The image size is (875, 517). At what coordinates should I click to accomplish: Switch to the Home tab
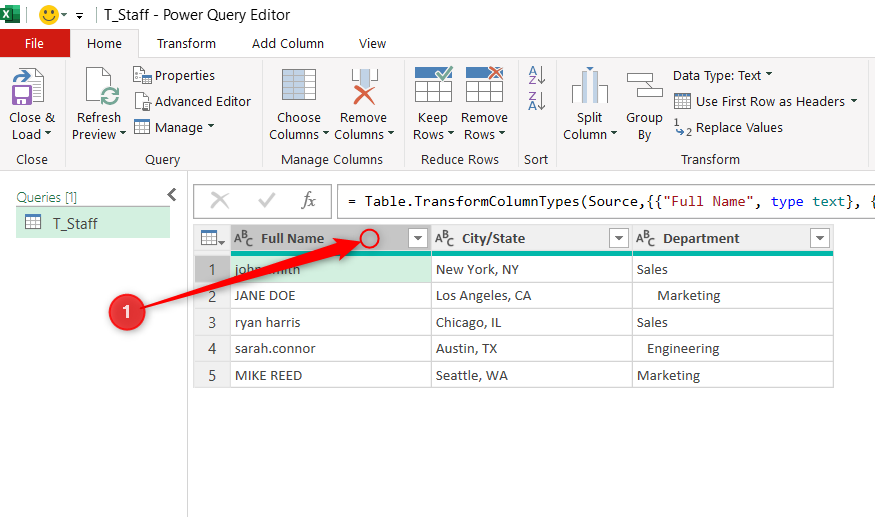click(x=104, y=44)
